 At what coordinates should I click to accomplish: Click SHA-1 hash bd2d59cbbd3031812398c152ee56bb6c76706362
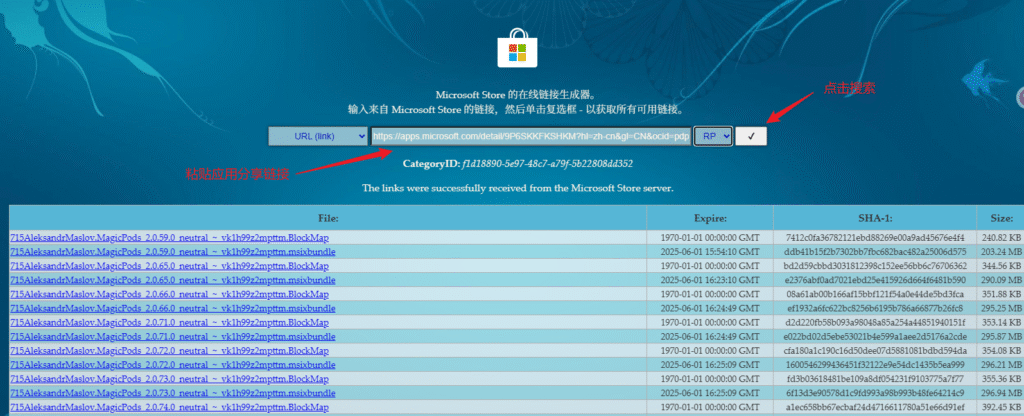[875, 266]
